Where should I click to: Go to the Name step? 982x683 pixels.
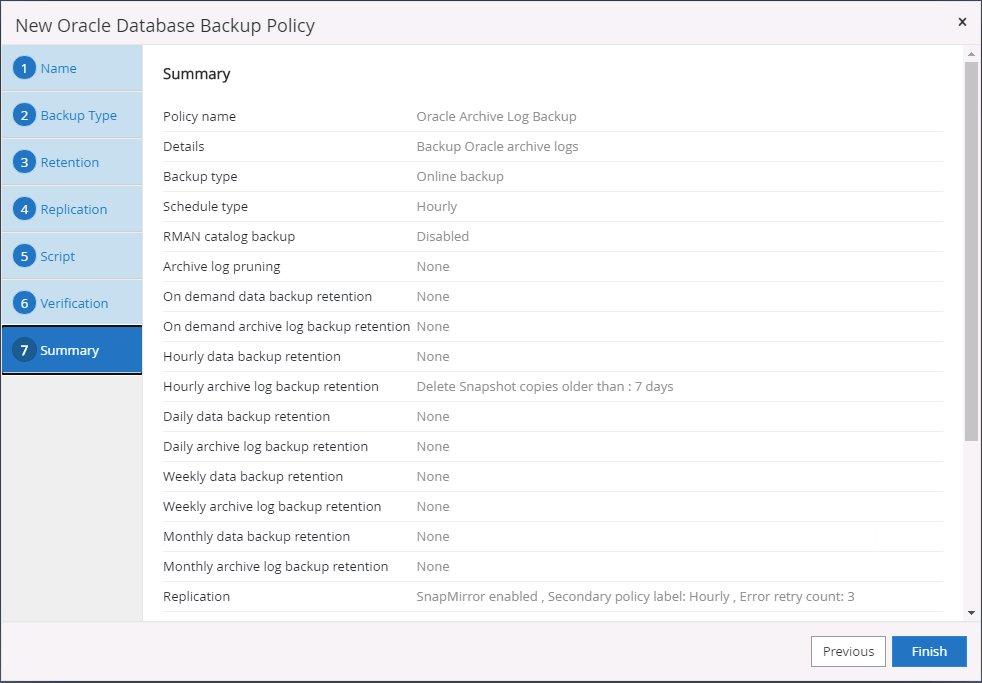(58, 68)
